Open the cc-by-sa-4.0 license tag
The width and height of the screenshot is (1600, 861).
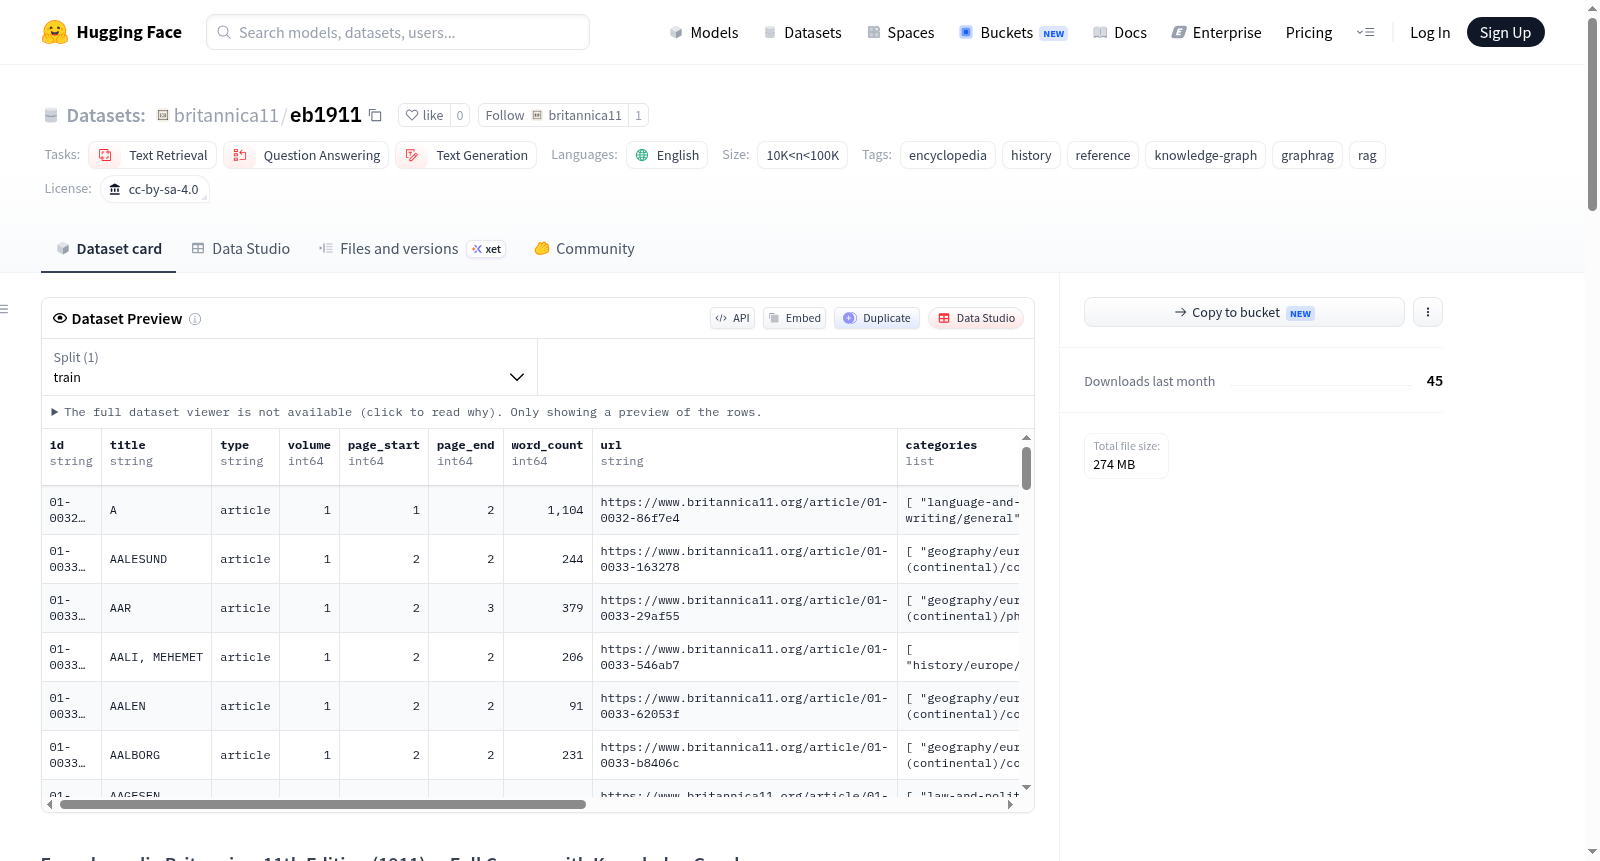(x=155, y=189)
